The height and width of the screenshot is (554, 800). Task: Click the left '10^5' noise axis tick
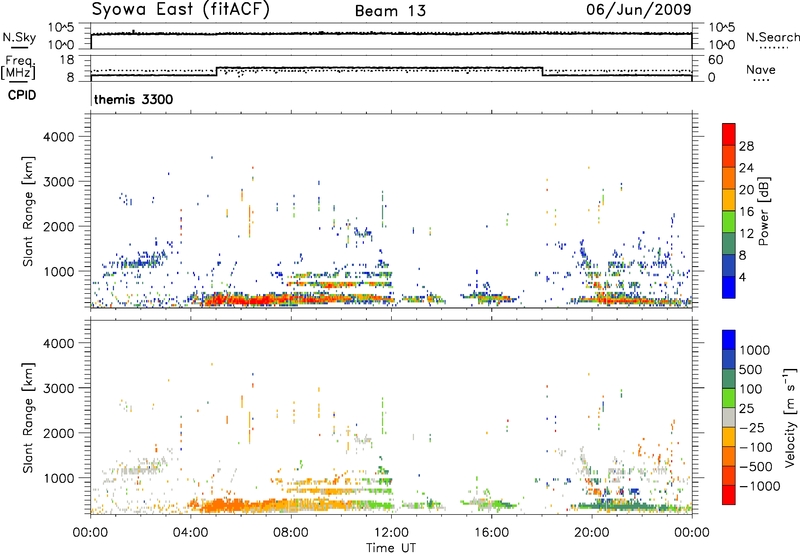(x=61, y=28)
